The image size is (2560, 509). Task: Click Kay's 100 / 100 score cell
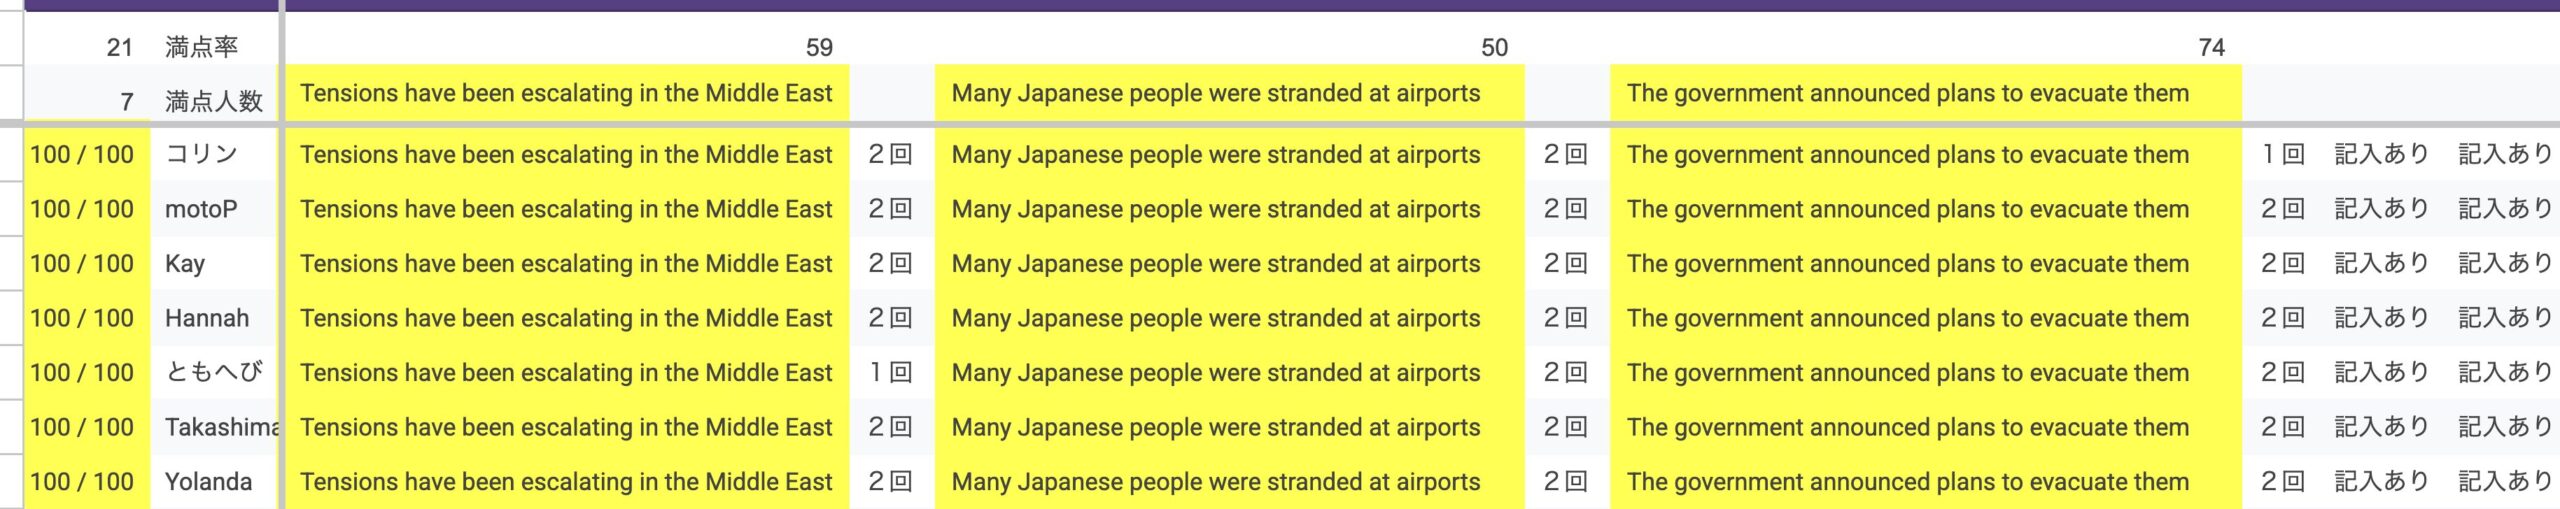point(82,264)
